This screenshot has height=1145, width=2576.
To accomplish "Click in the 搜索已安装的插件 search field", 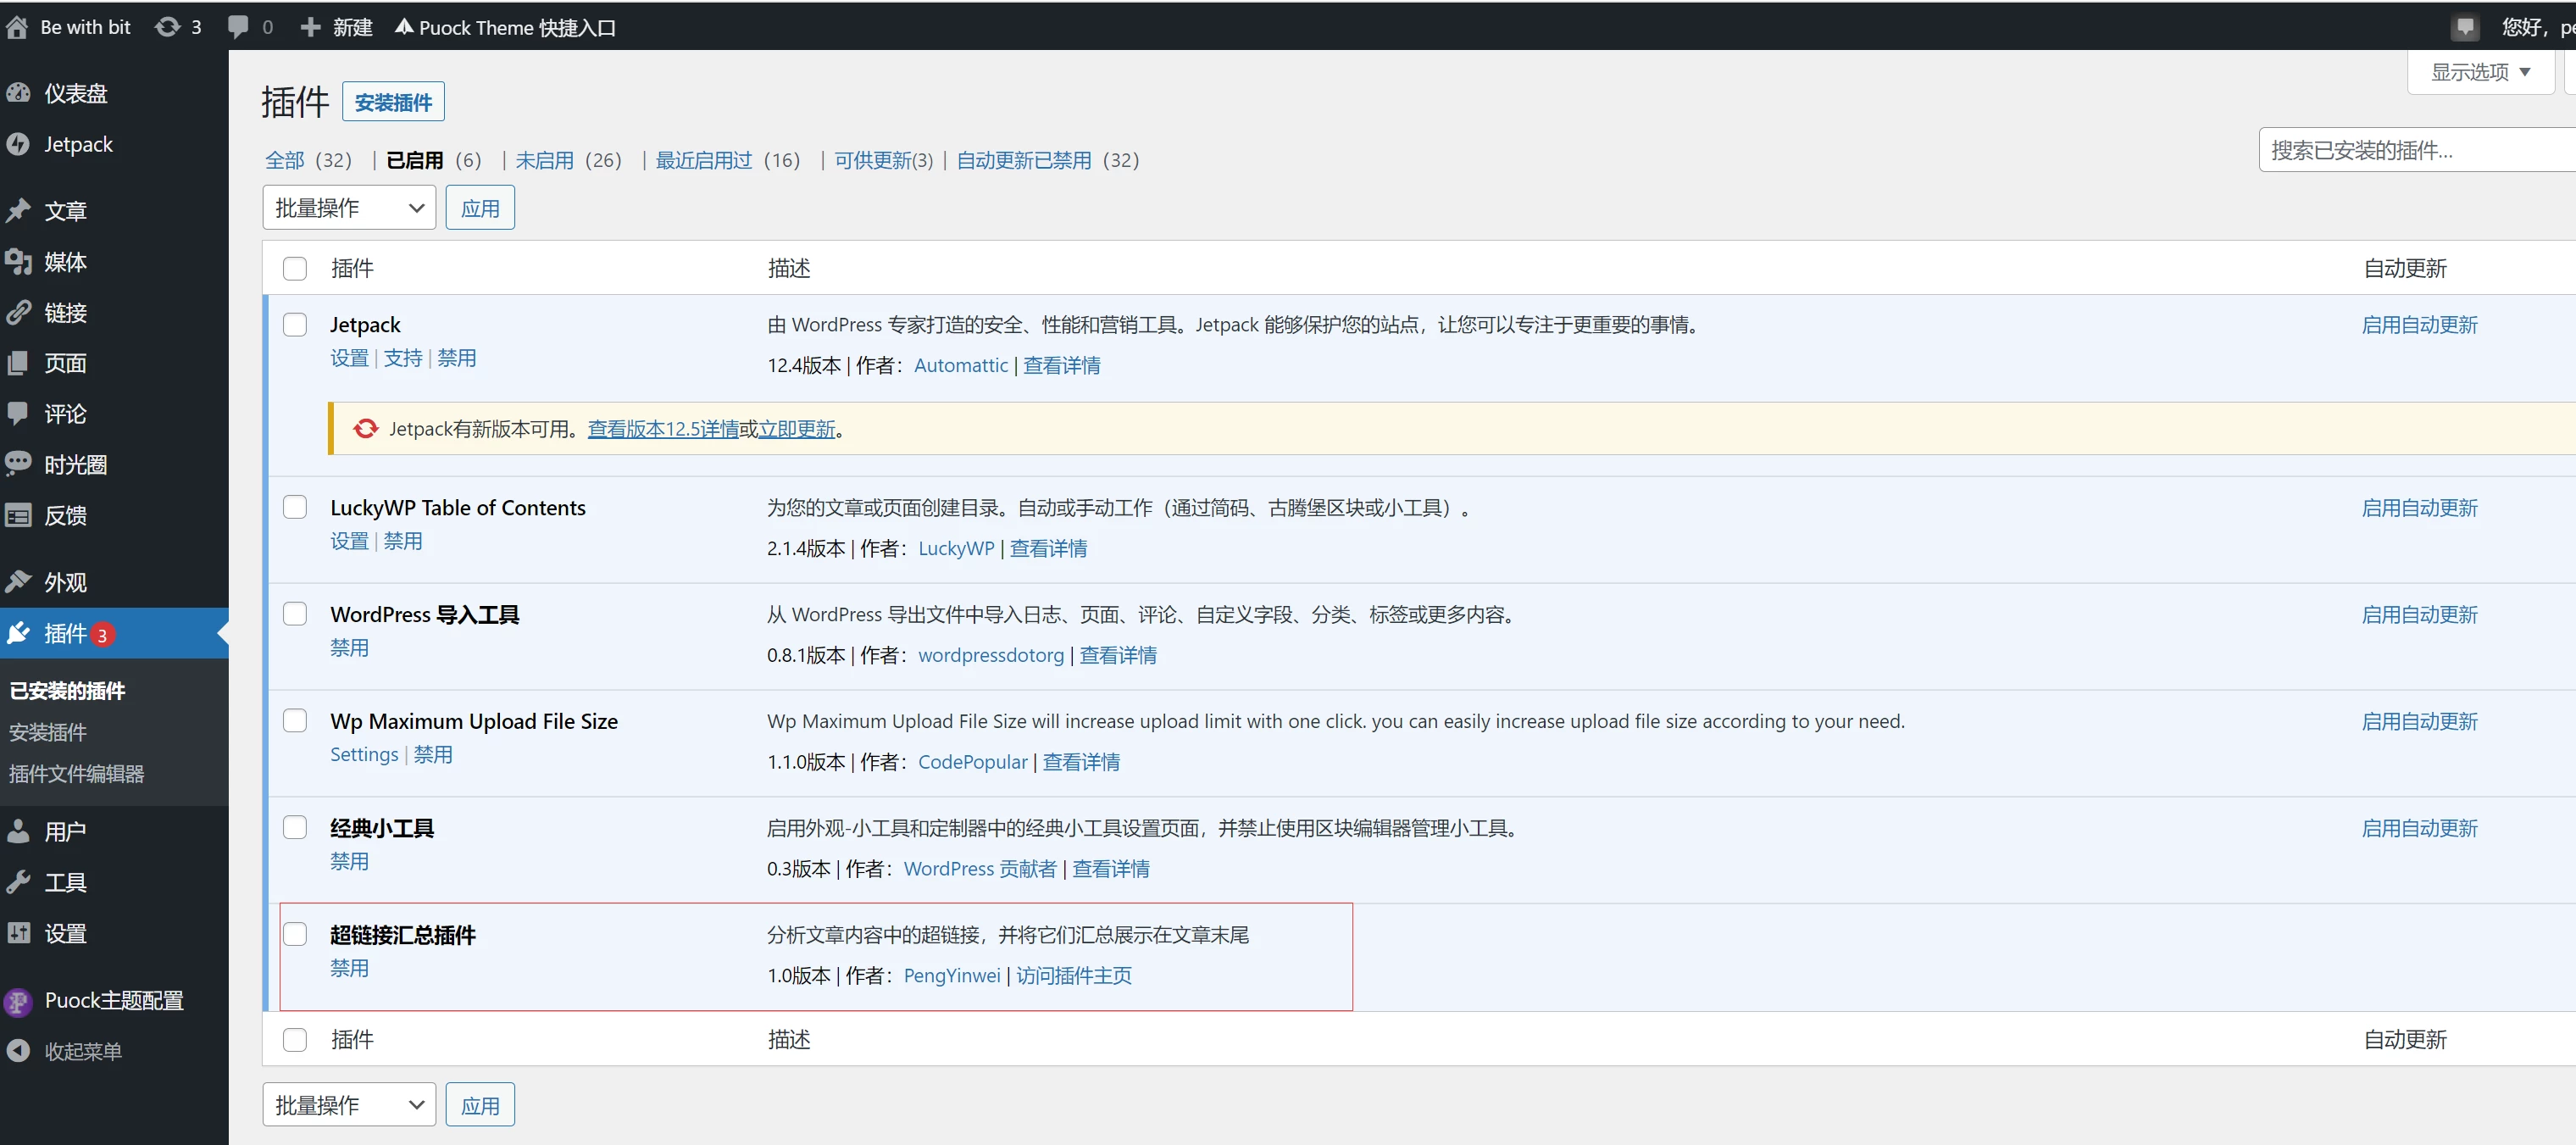I will [2417, 150].
